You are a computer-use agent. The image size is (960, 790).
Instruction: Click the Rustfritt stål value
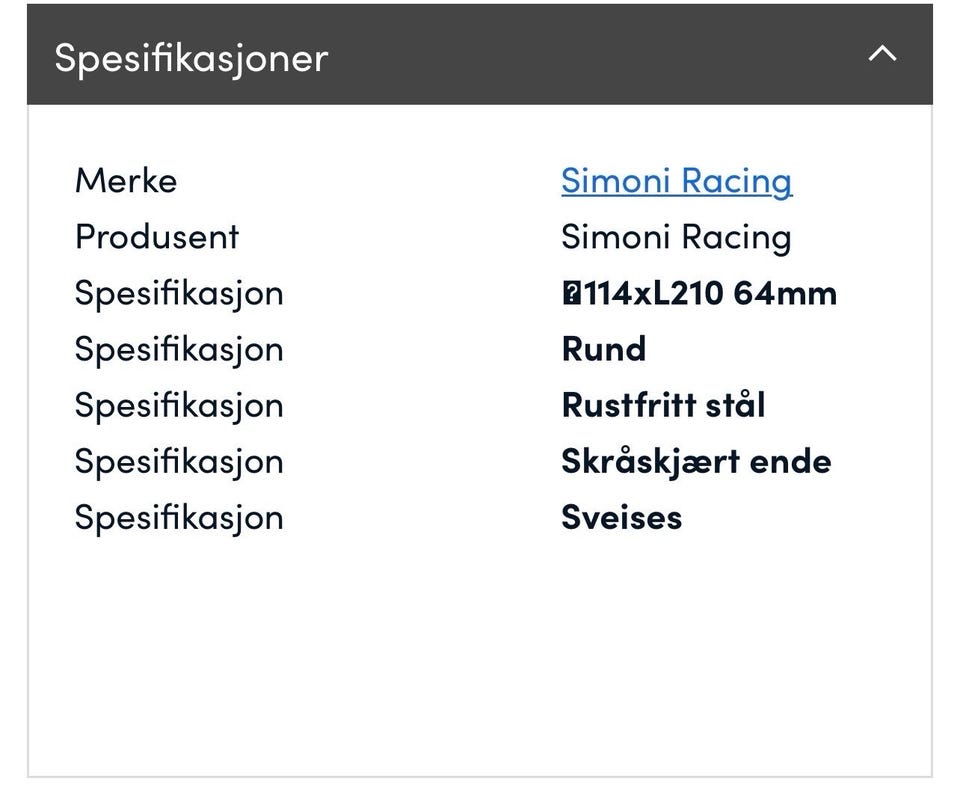[x=663, y=405]
